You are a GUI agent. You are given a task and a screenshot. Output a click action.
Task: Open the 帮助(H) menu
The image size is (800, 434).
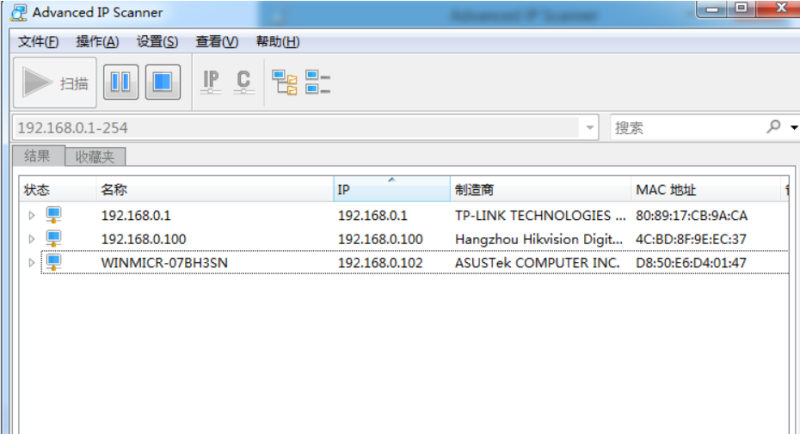point(277,41)
